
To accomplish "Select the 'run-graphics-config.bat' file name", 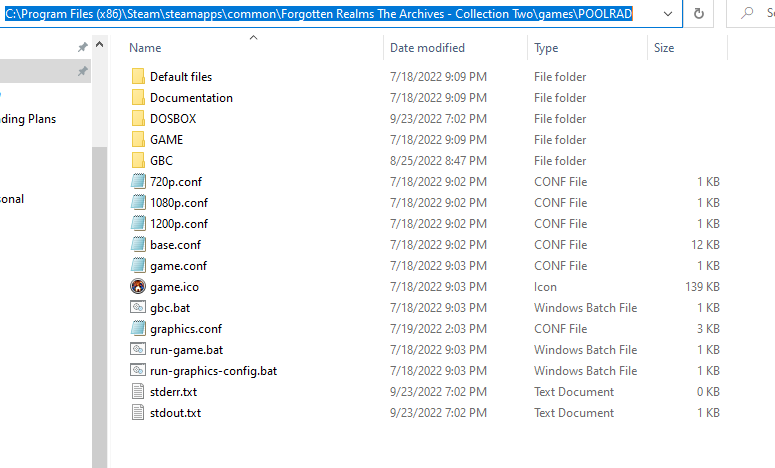I will coord(214,371).
